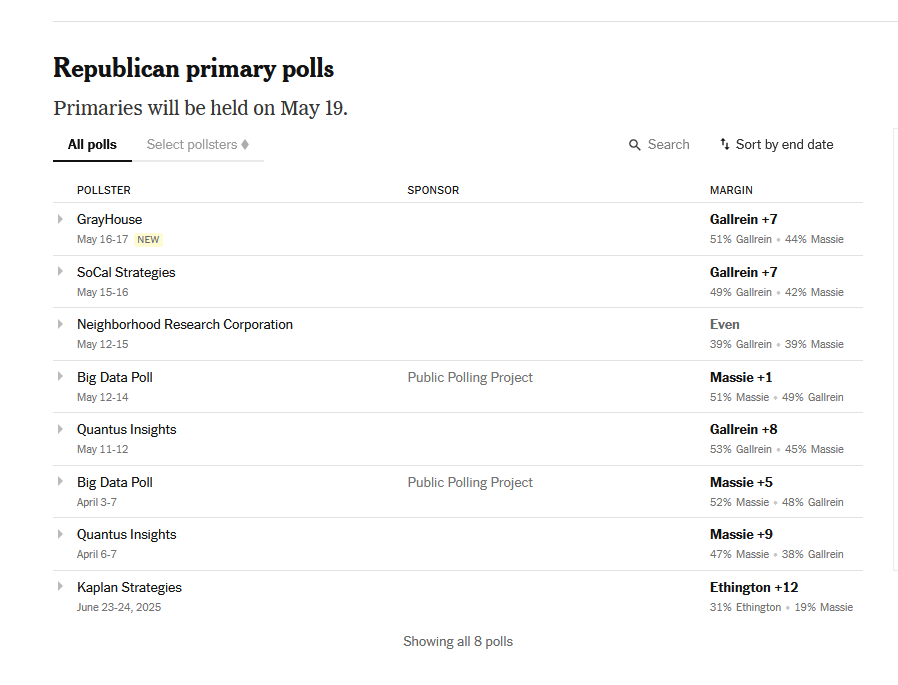Switch to the All polls tab
The height and width of the screenshot is (685, 898).
tap(92, 145)
